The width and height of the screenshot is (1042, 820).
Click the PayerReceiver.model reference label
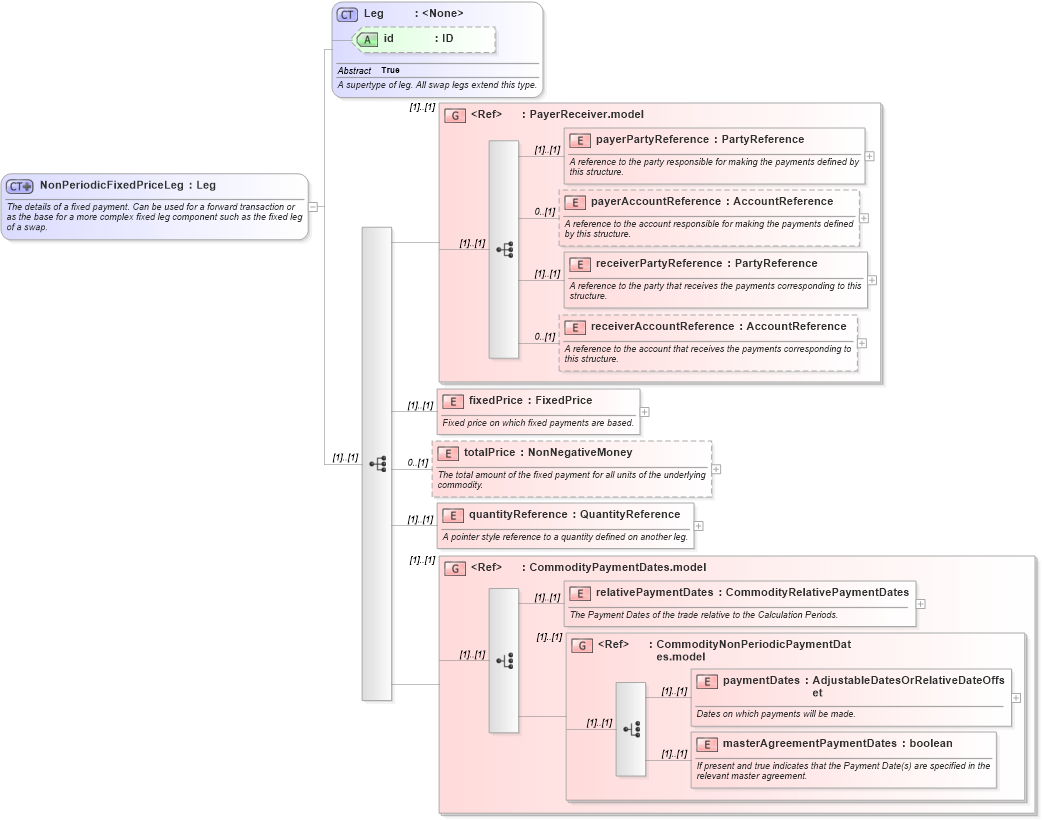pyautogui.click(x=557, y=114)
